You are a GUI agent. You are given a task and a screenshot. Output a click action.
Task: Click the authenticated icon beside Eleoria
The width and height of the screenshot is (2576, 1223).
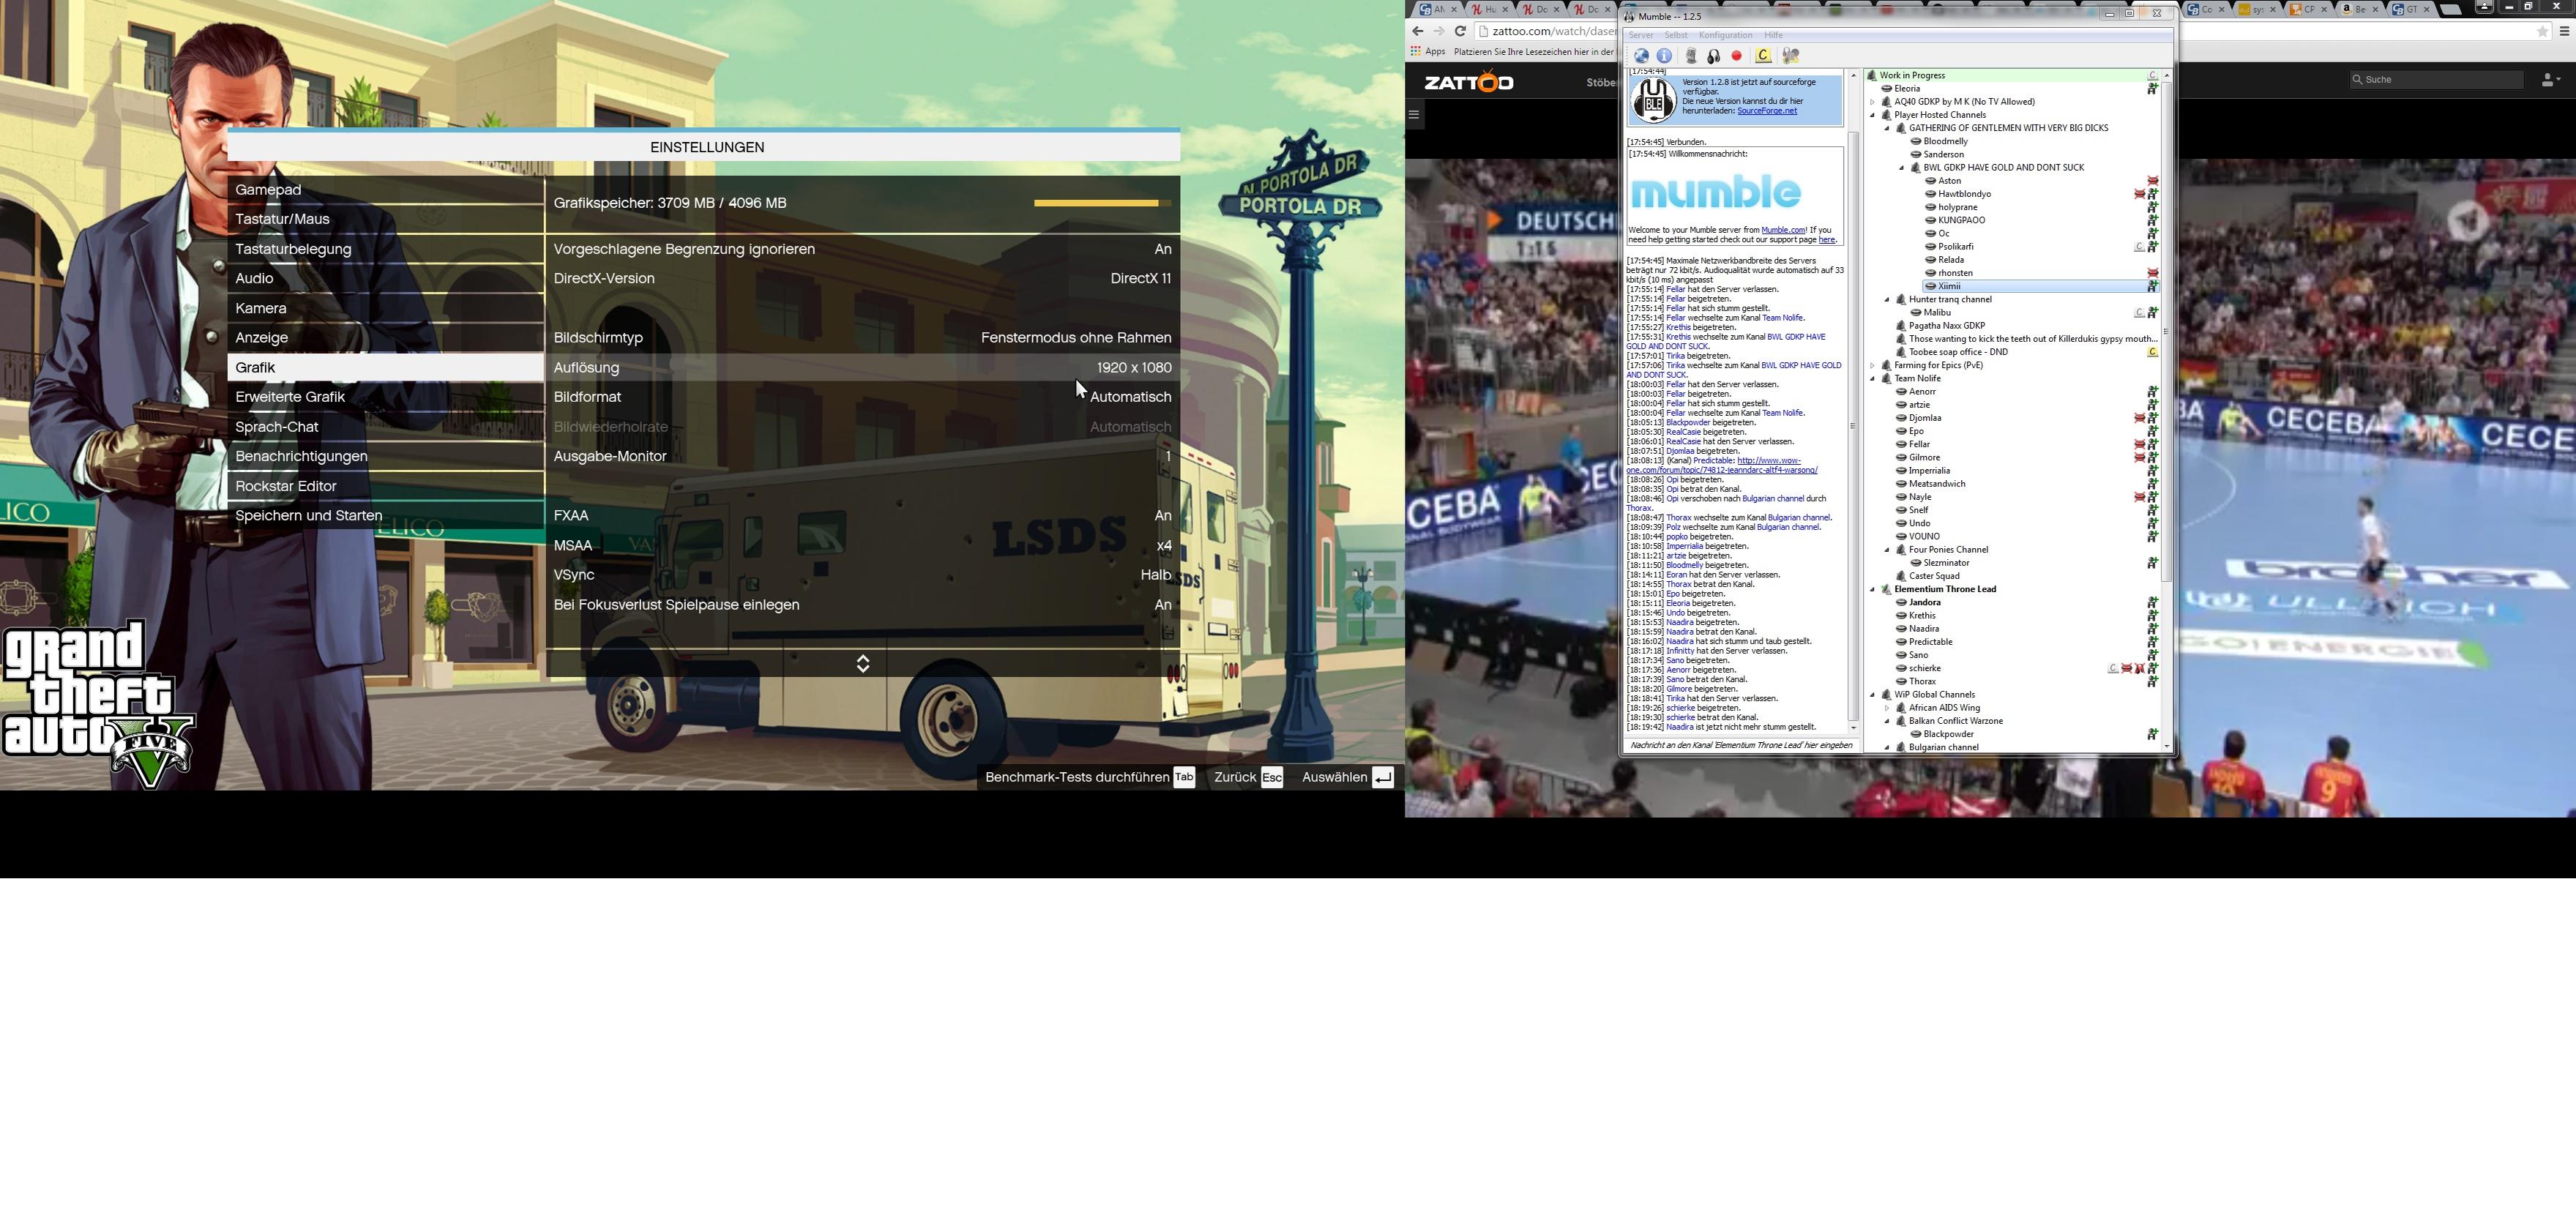click(x=2153, y=89)
